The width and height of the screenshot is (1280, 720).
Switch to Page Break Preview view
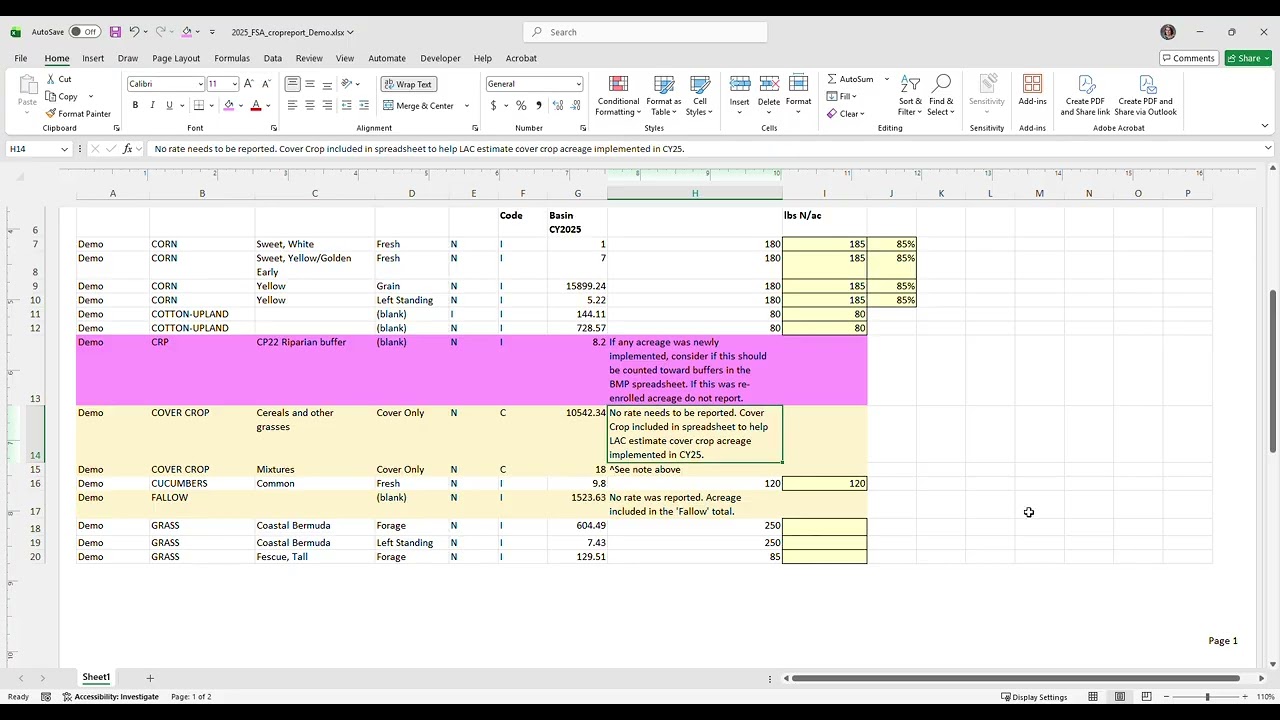(1146, 697)
